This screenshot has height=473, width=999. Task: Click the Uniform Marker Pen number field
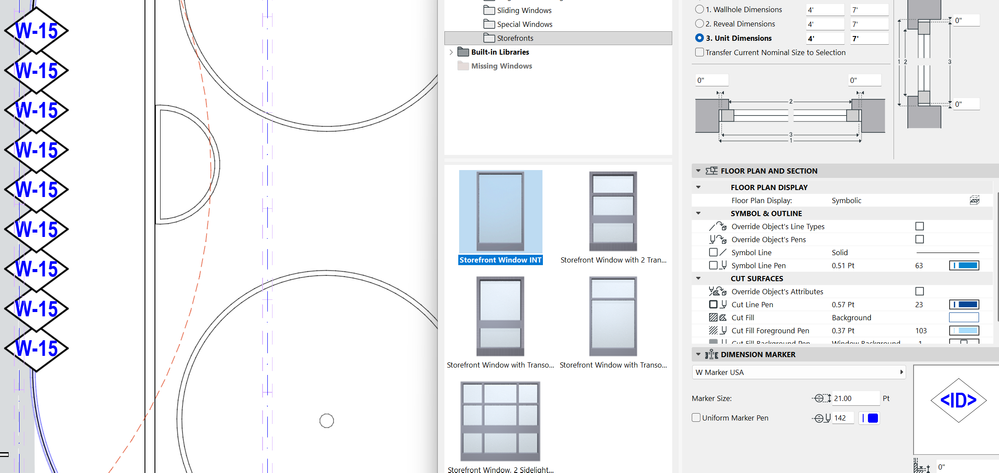pos(843,418)
